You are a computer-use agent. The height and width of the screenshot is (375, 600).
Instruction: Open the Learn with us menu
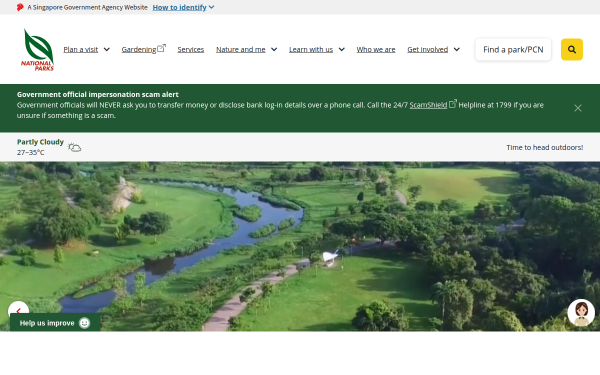coord(311,49)
